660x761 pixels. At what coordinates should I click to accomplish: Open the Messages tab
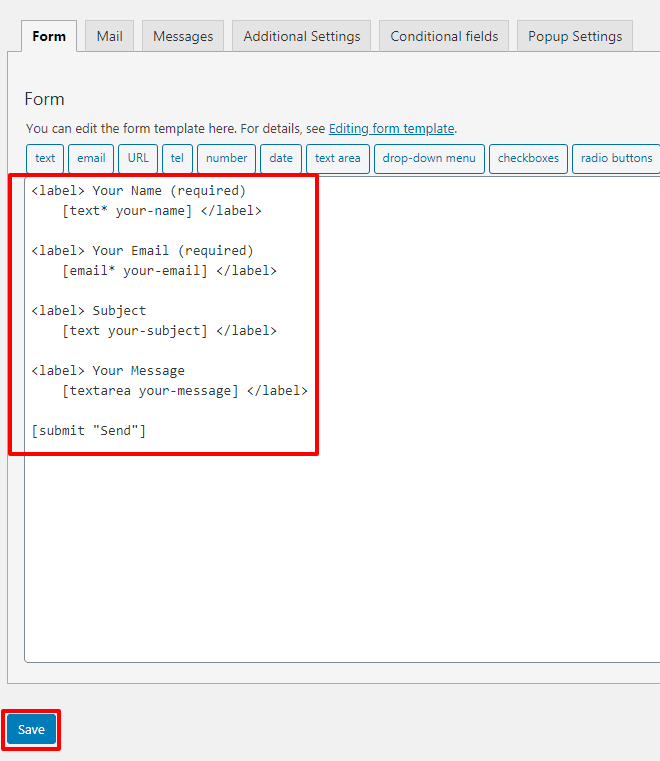[x=183, y=36]
